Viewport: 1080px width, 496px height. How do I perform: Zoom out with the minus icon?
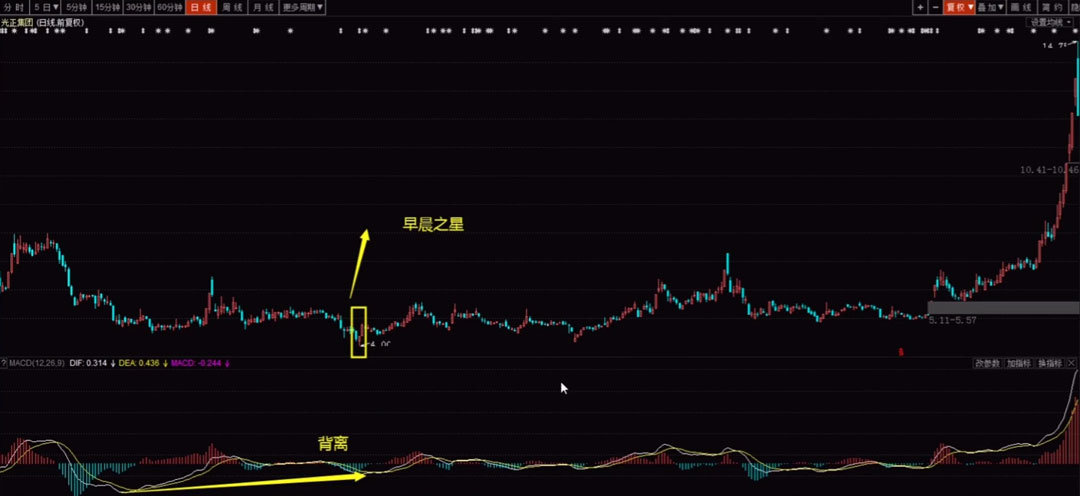pos(935,8)
